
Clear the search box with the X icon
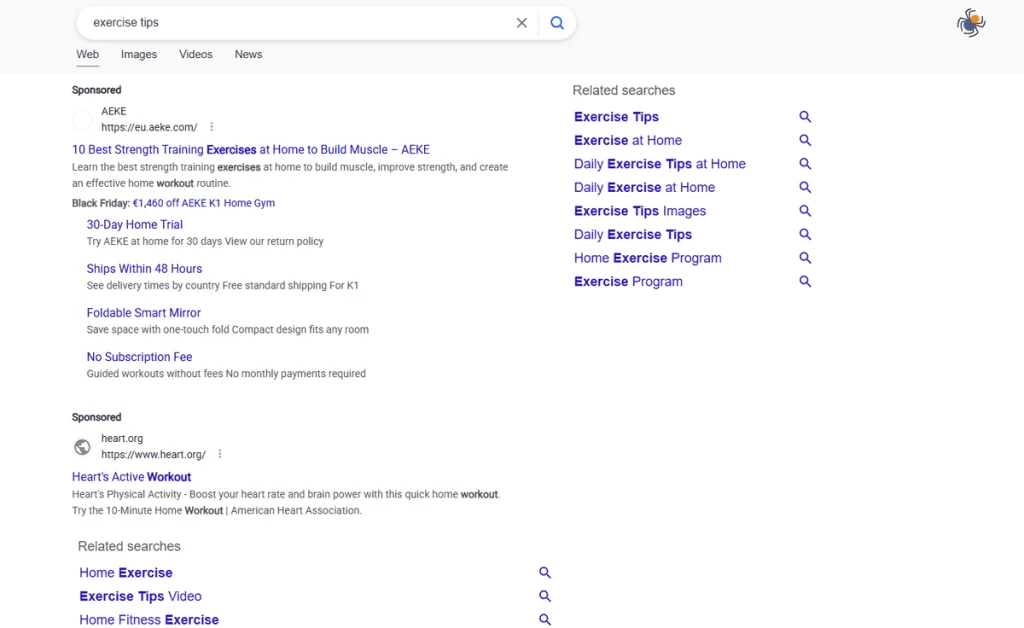pyautogui.click(x=521, y=23)
